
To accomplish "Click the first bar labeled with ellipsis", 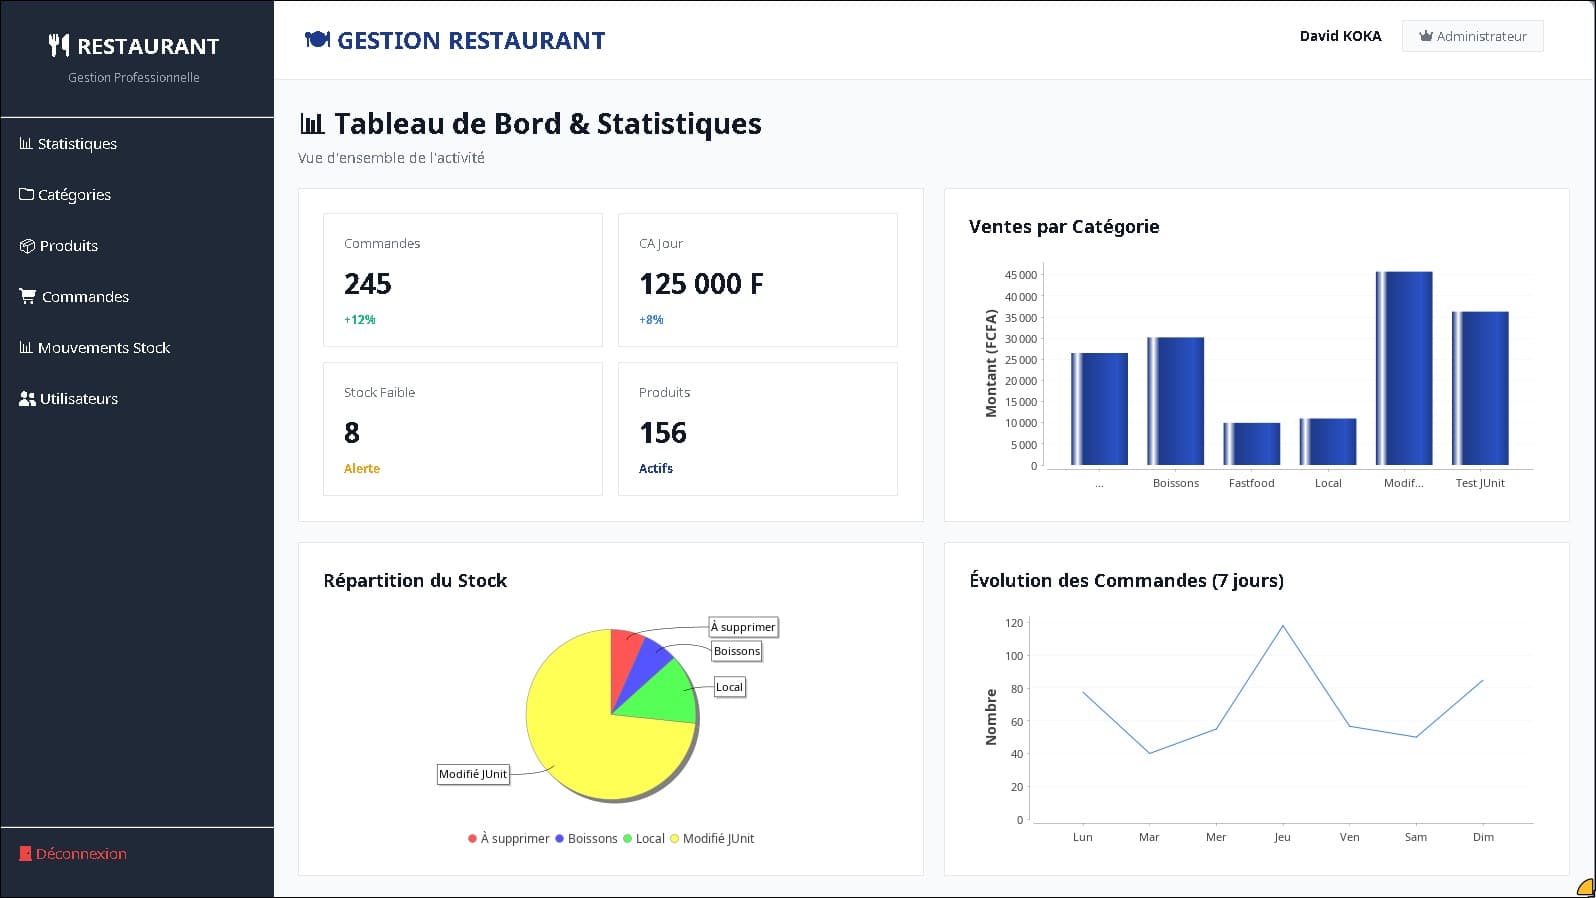I will pyautogui.click(x=1099, y=409).
